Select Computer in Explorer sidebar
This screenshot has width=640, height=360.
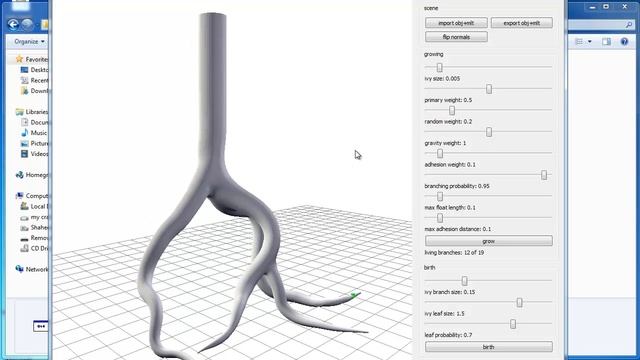32,196
